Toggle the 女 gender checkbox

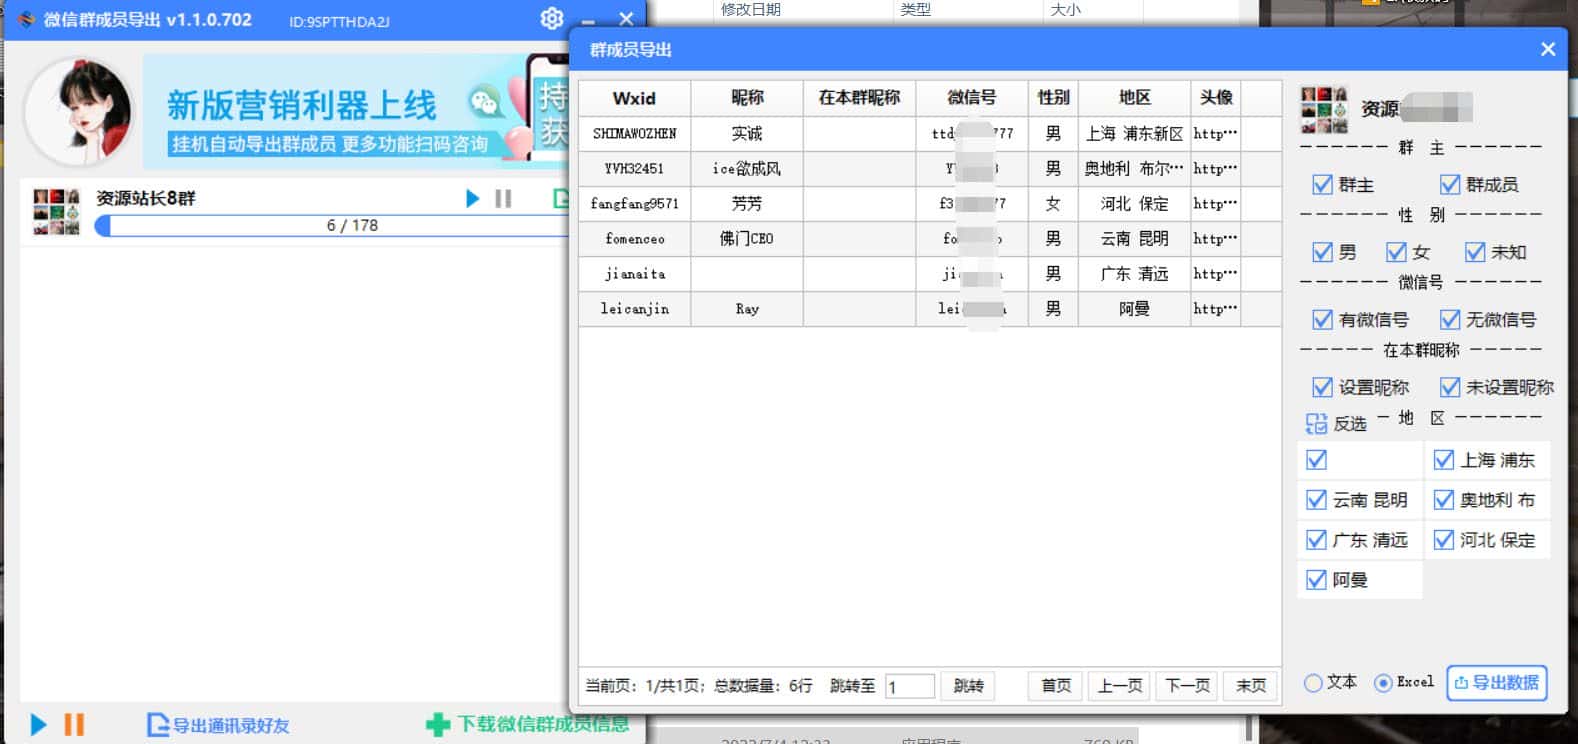(x=1396, y=252)
